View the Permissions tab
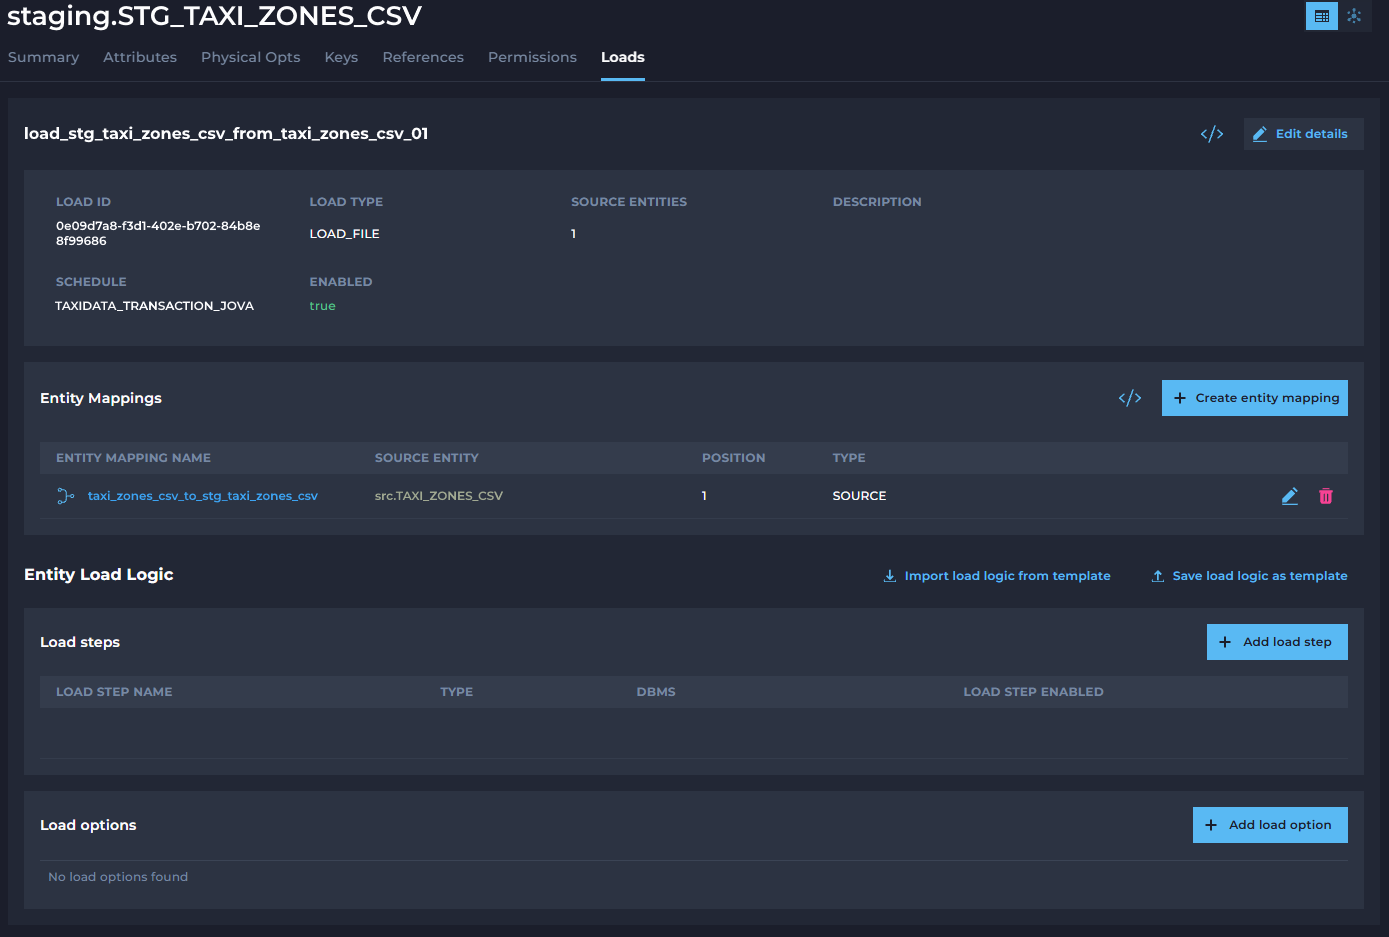The height and width of the screenshot is (937, 1389). point(532,57)
